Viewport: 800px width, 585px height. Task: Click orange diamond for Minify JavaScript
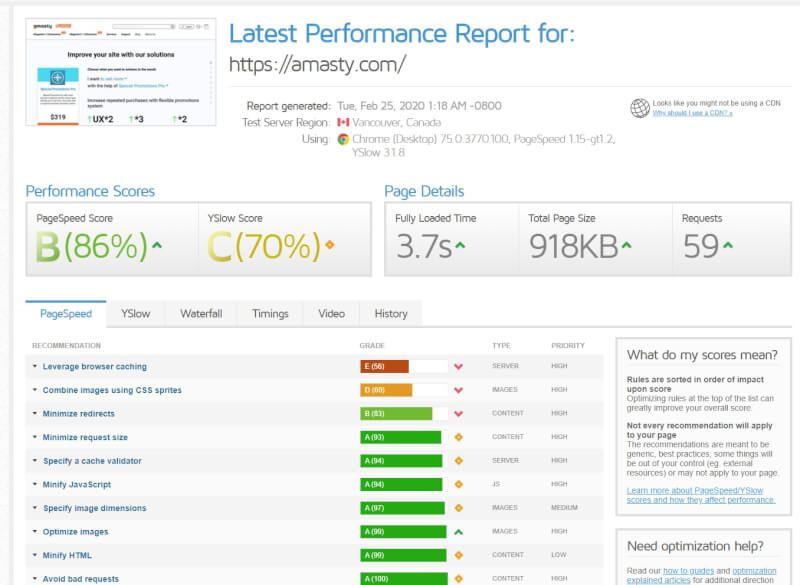pyautogui.click(x=458, y=485)
